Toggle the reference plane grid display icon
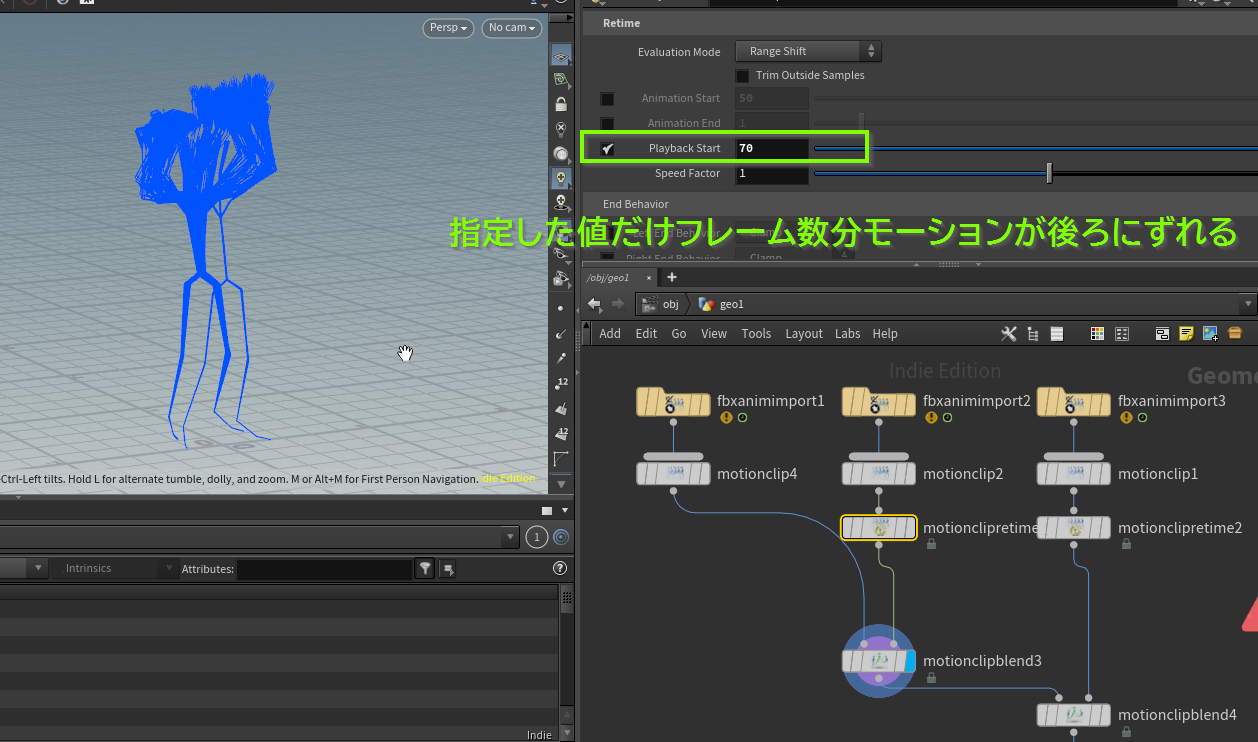 pyautogui.click(x=561, y=55)
